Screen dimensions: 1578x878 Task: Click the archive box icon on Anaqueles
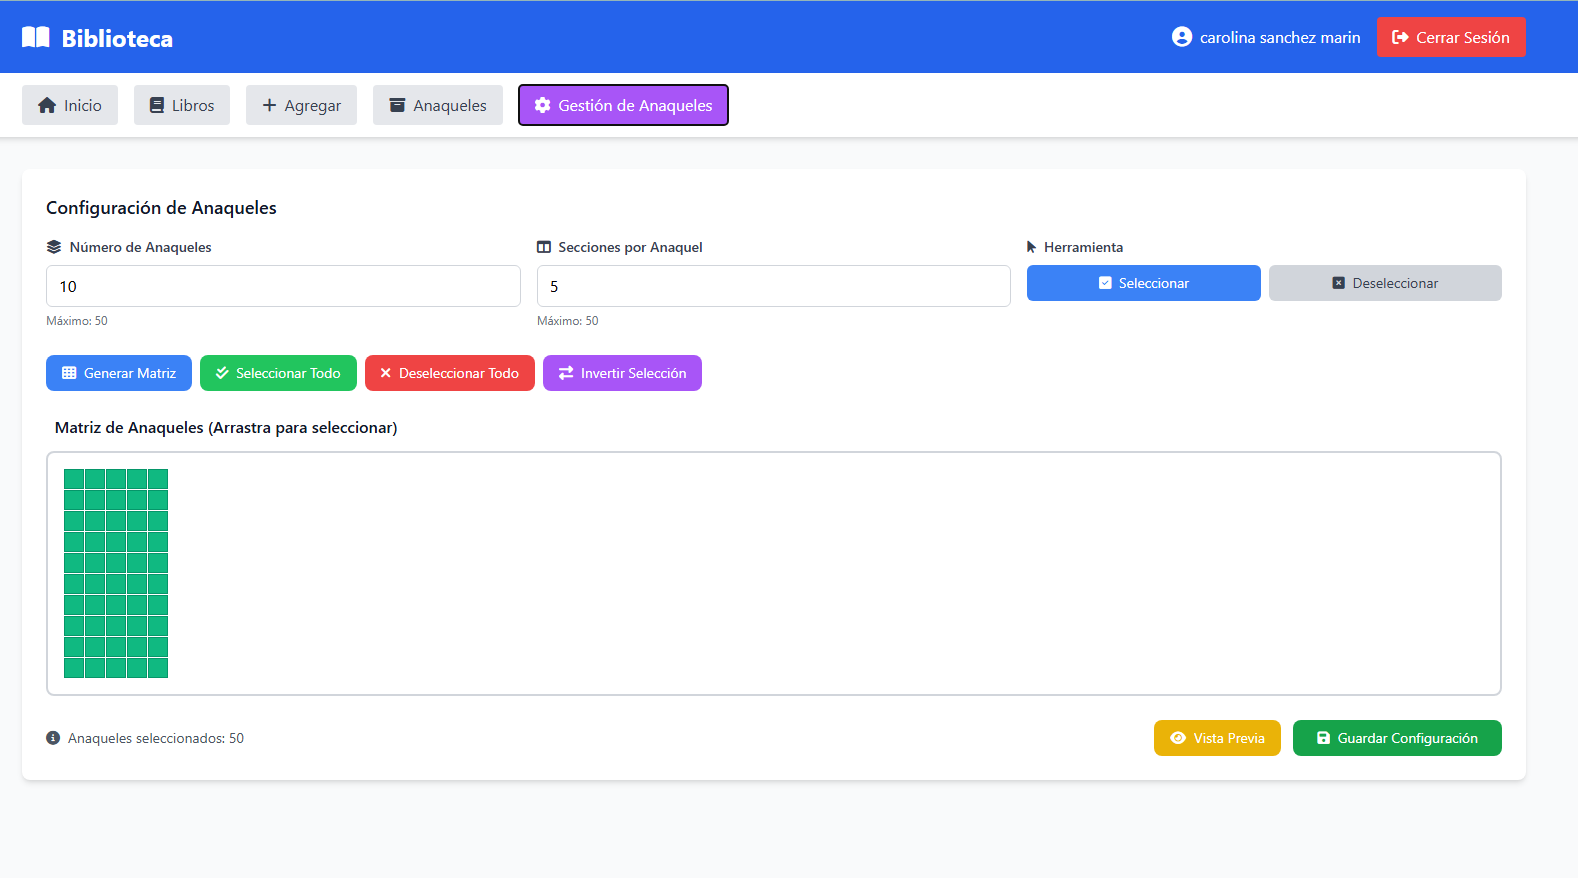[x=397, y=106]
